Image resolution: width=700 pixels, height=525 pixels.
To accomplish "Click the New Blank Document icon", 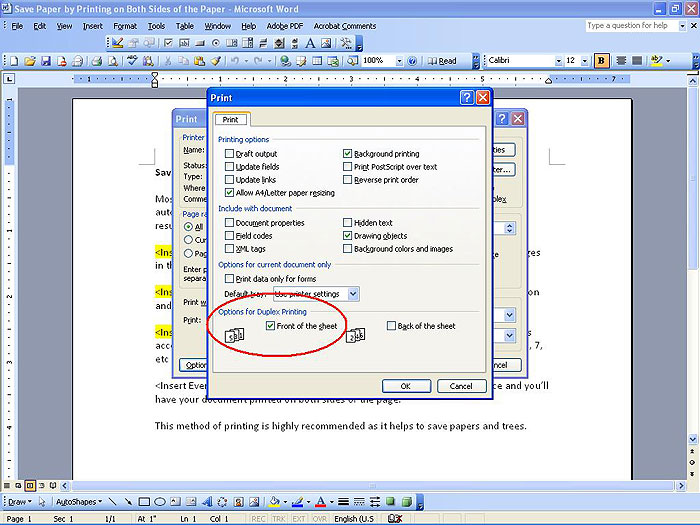I will [14, 61].
